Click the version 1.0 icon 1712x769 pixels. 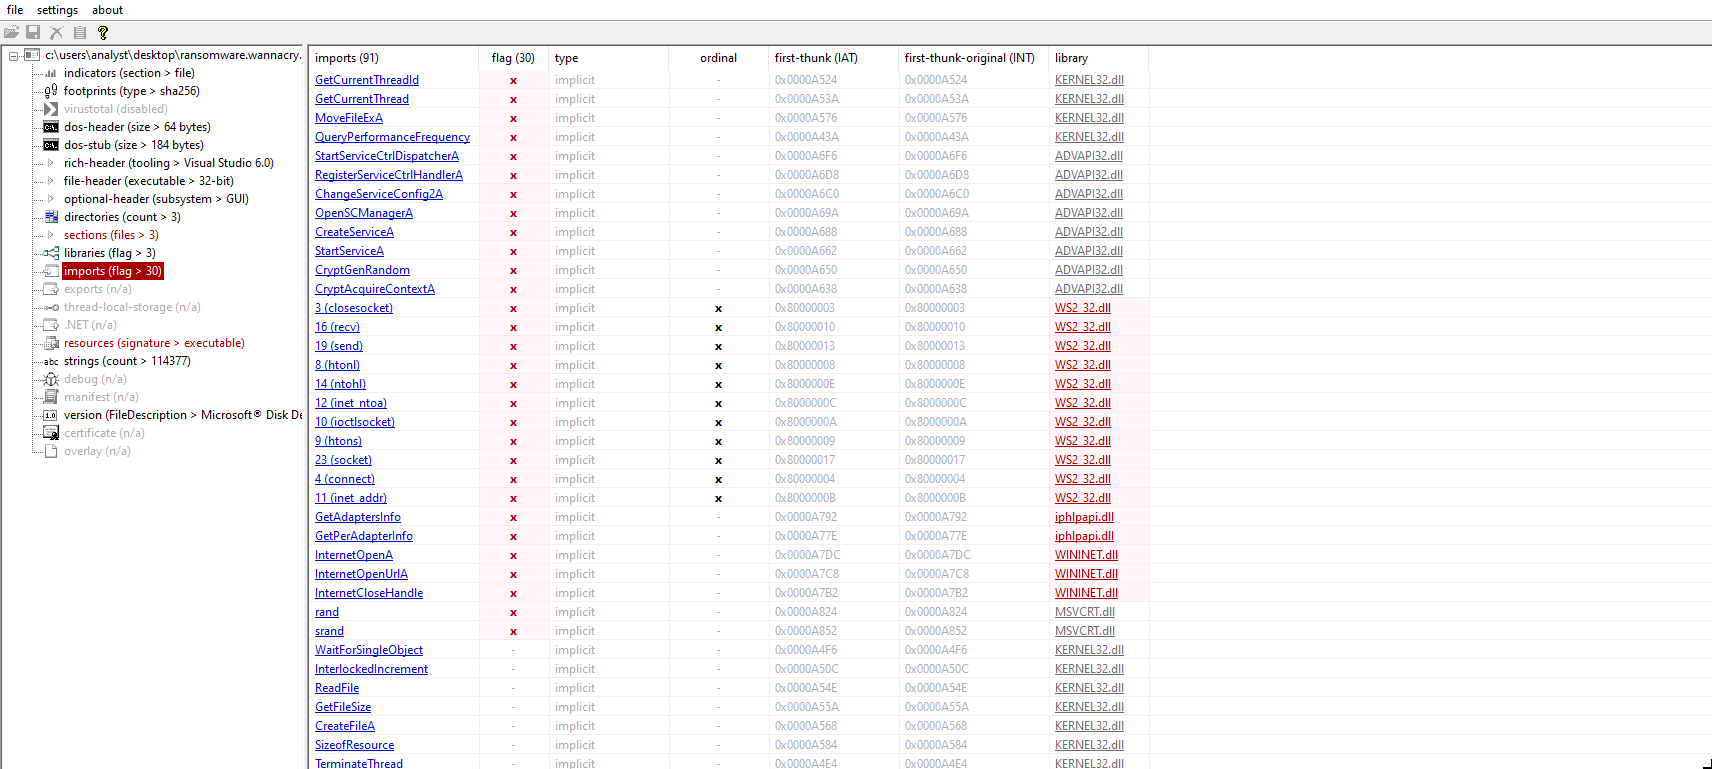click(51, 415)
